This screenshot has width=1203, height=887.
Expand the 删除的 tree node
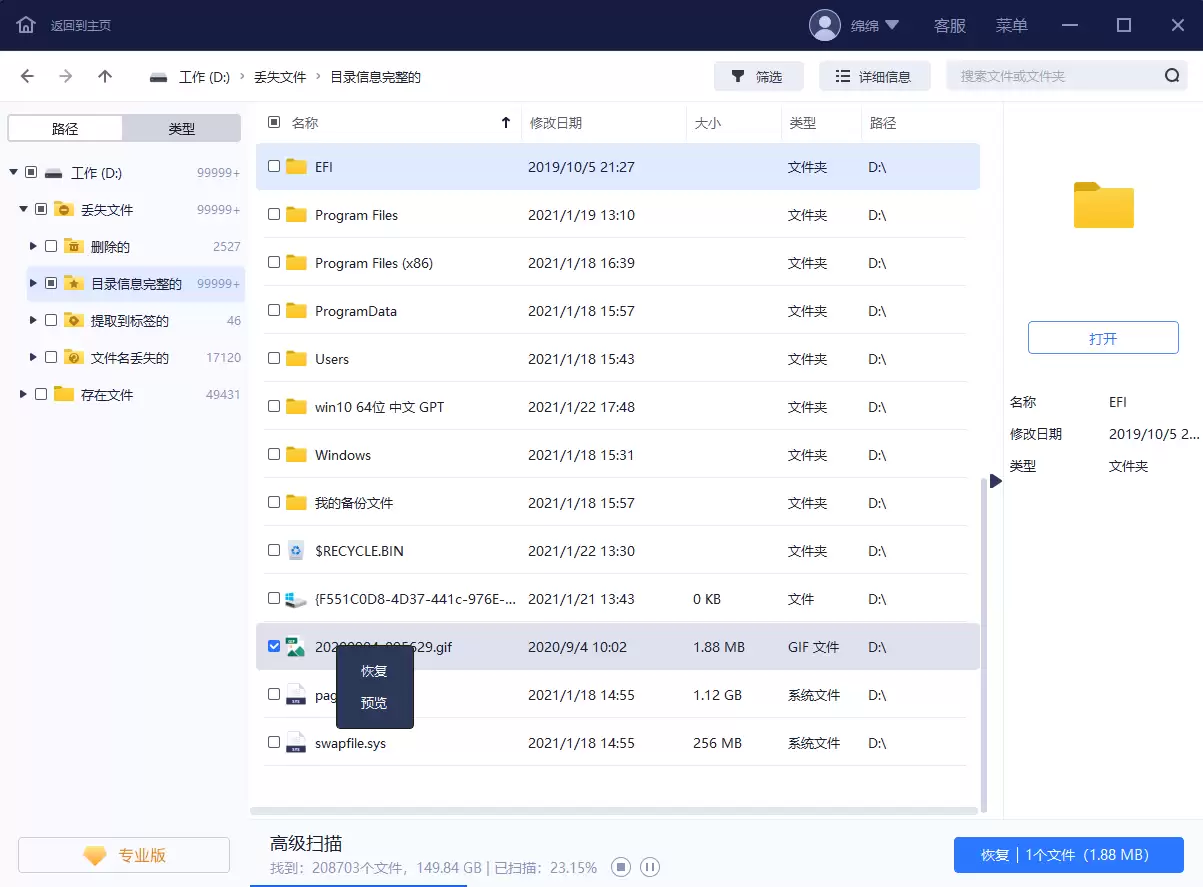coord(33,245)
